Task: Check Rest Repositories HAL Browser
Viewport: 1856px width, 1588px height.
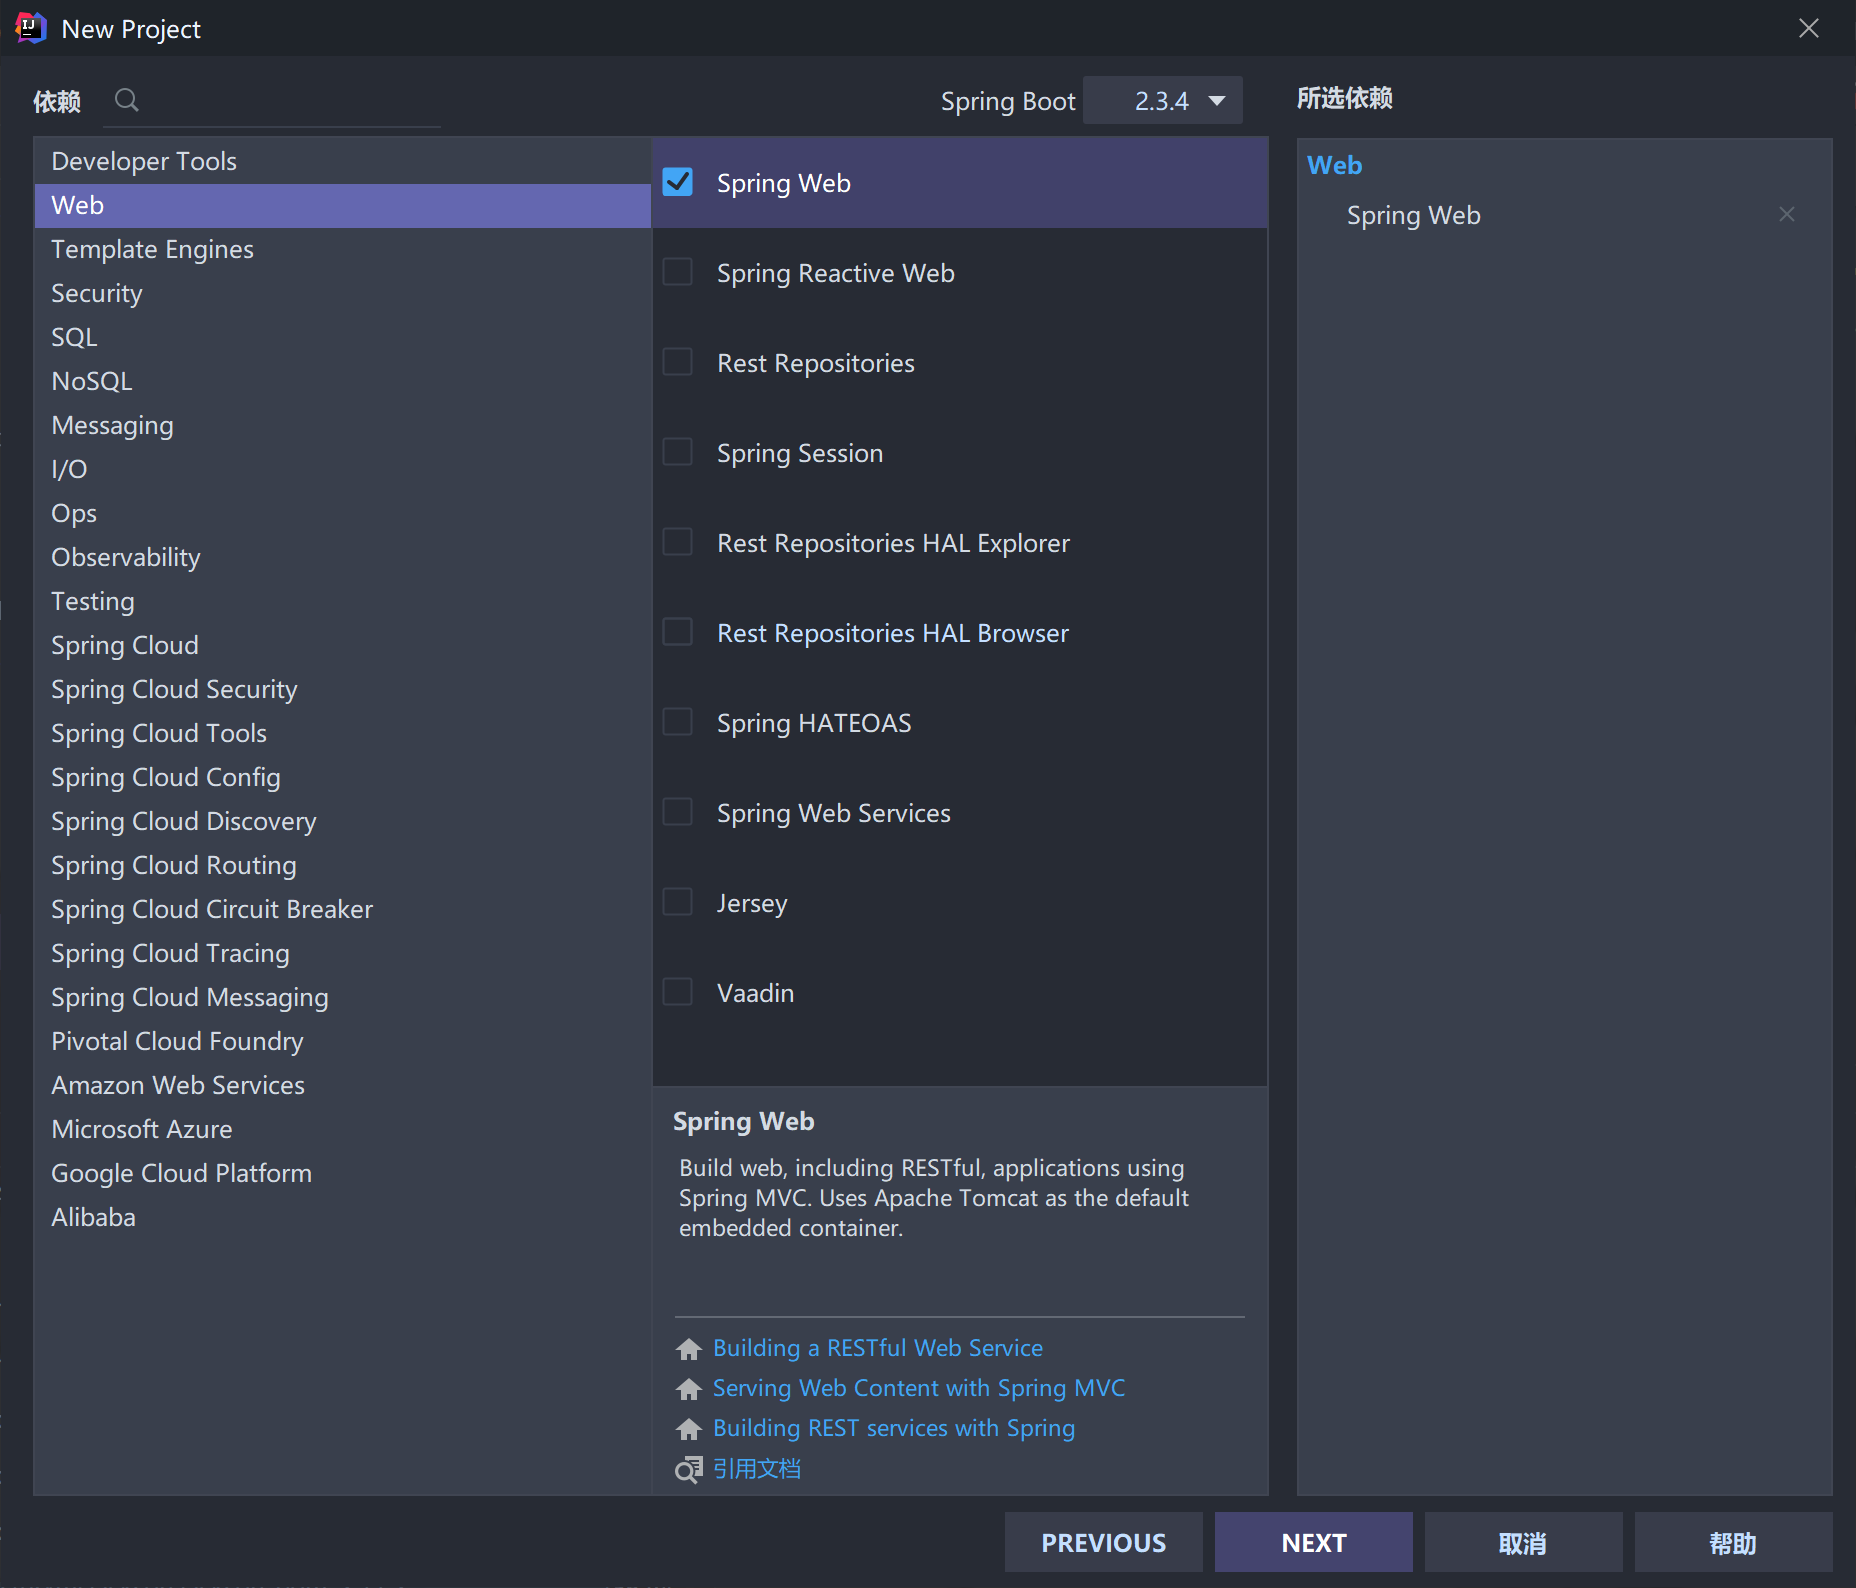Action: point(678,632)
